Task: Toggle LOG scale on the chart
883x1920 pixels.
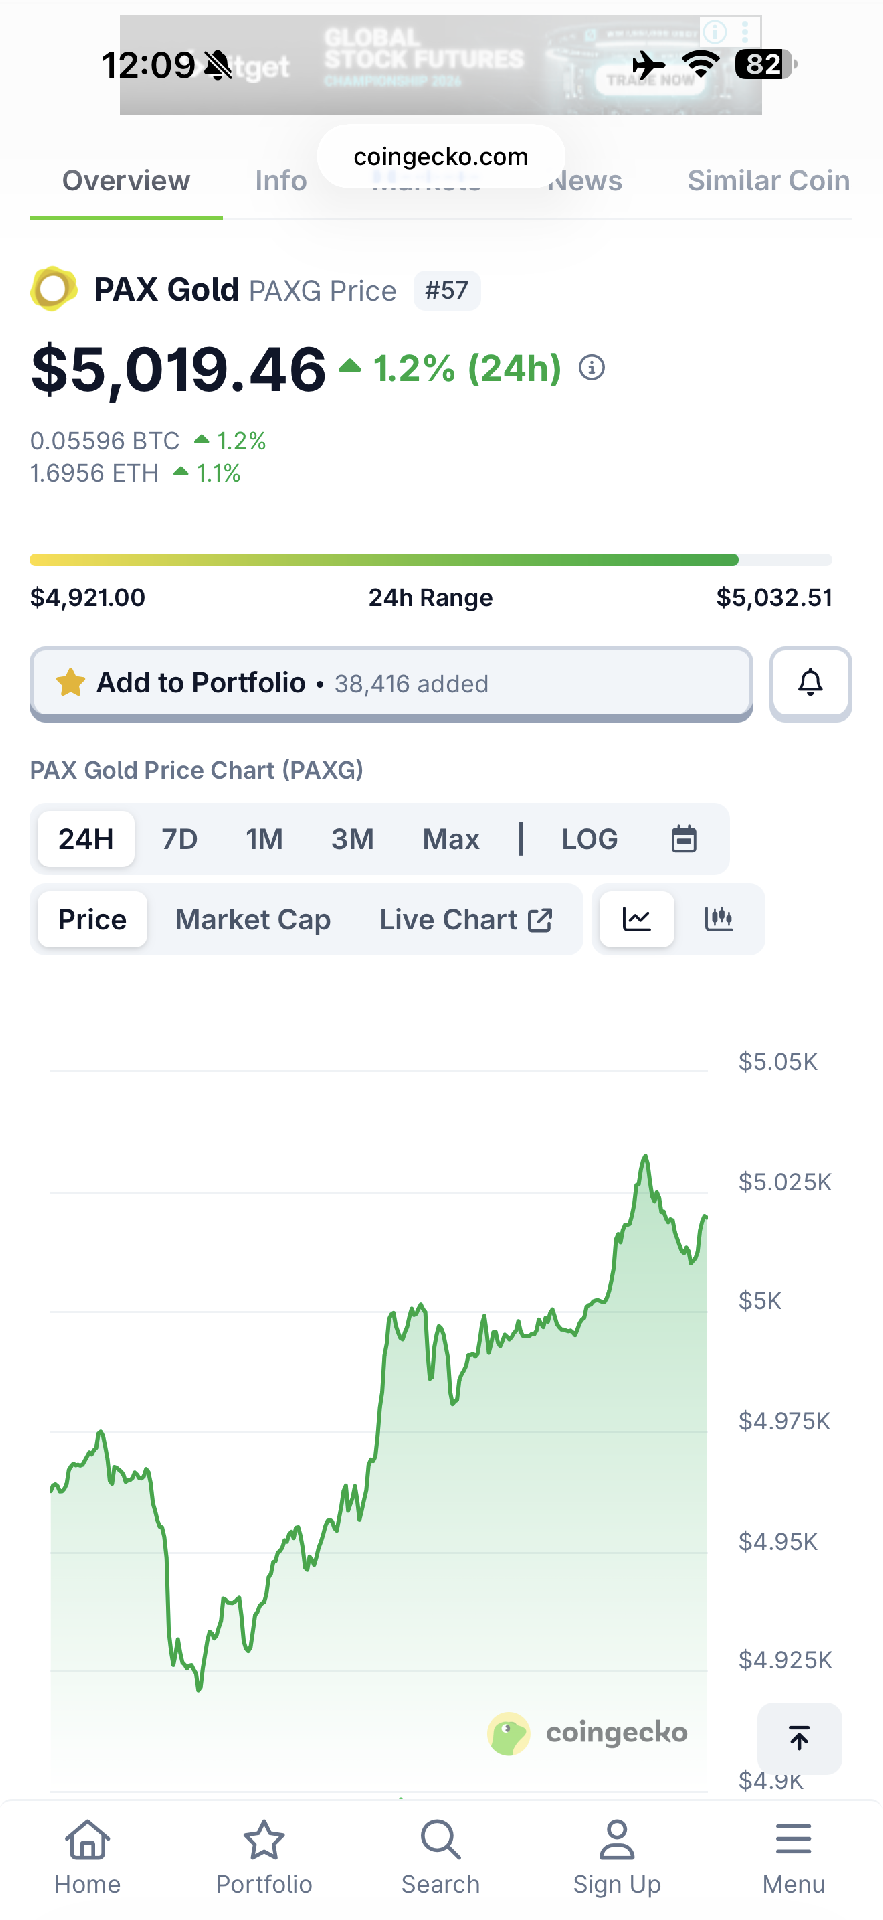Action: (x=589, y=839)
